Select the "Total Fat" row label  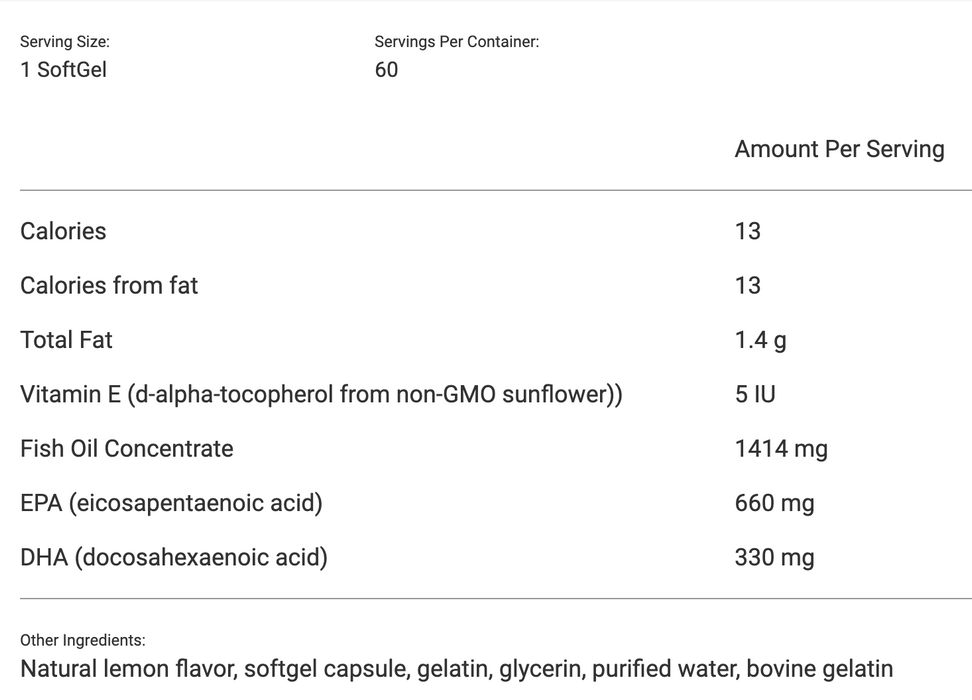pyautogui.click(x=66, y=340)
